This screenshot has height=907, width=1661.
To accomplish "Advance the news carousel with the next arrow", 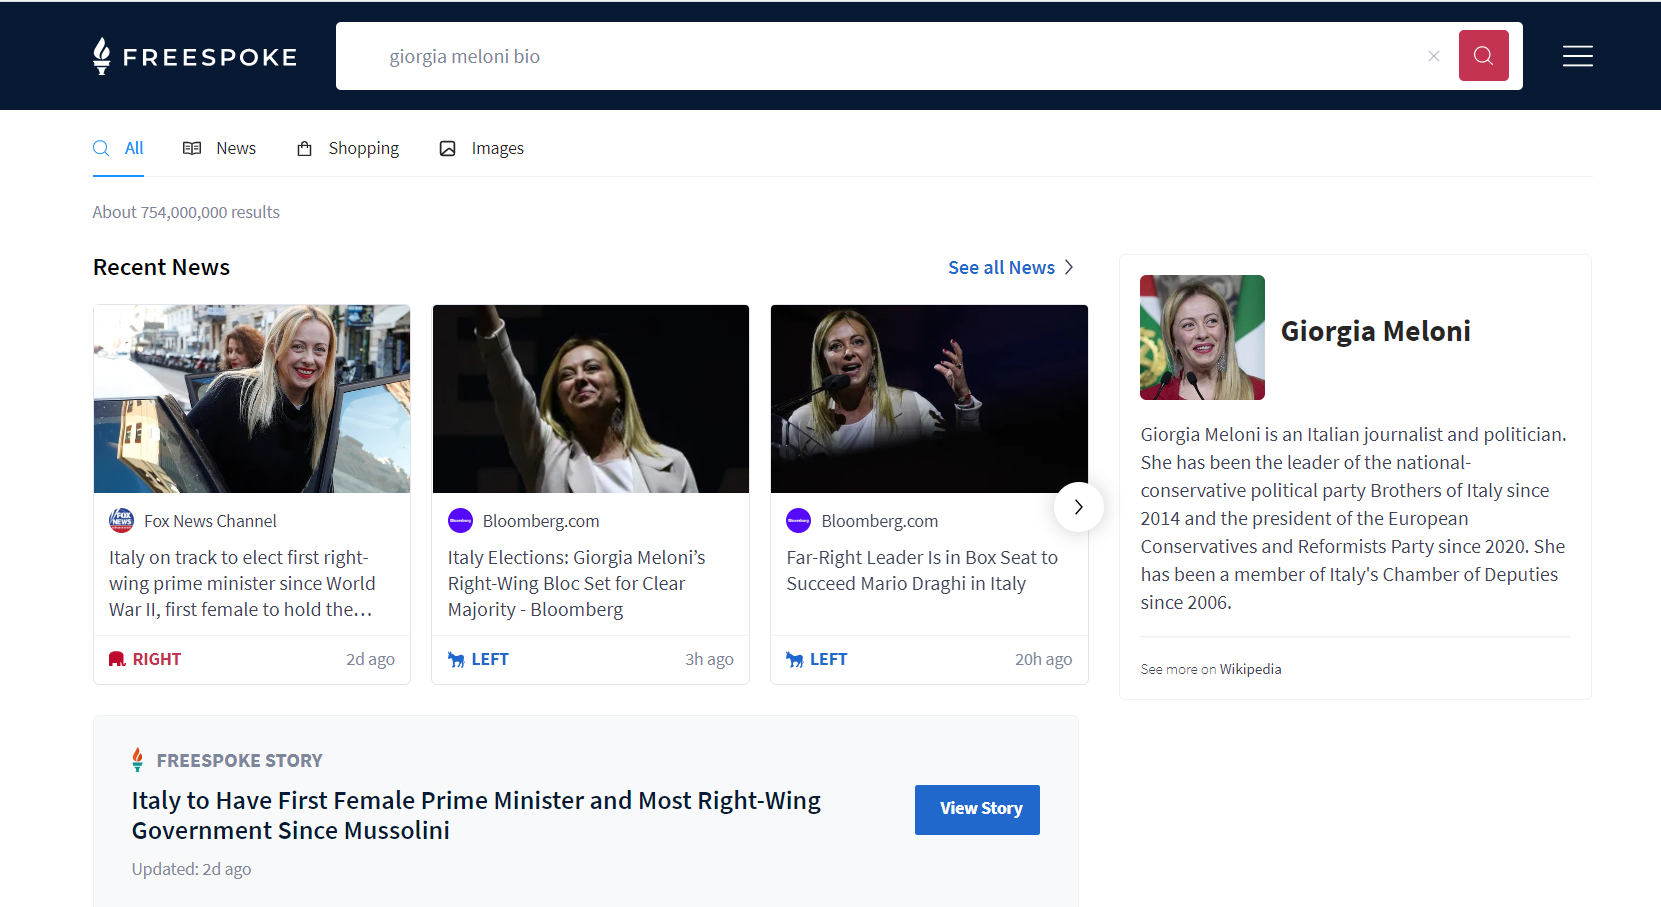I will (x=1078, y=507).
